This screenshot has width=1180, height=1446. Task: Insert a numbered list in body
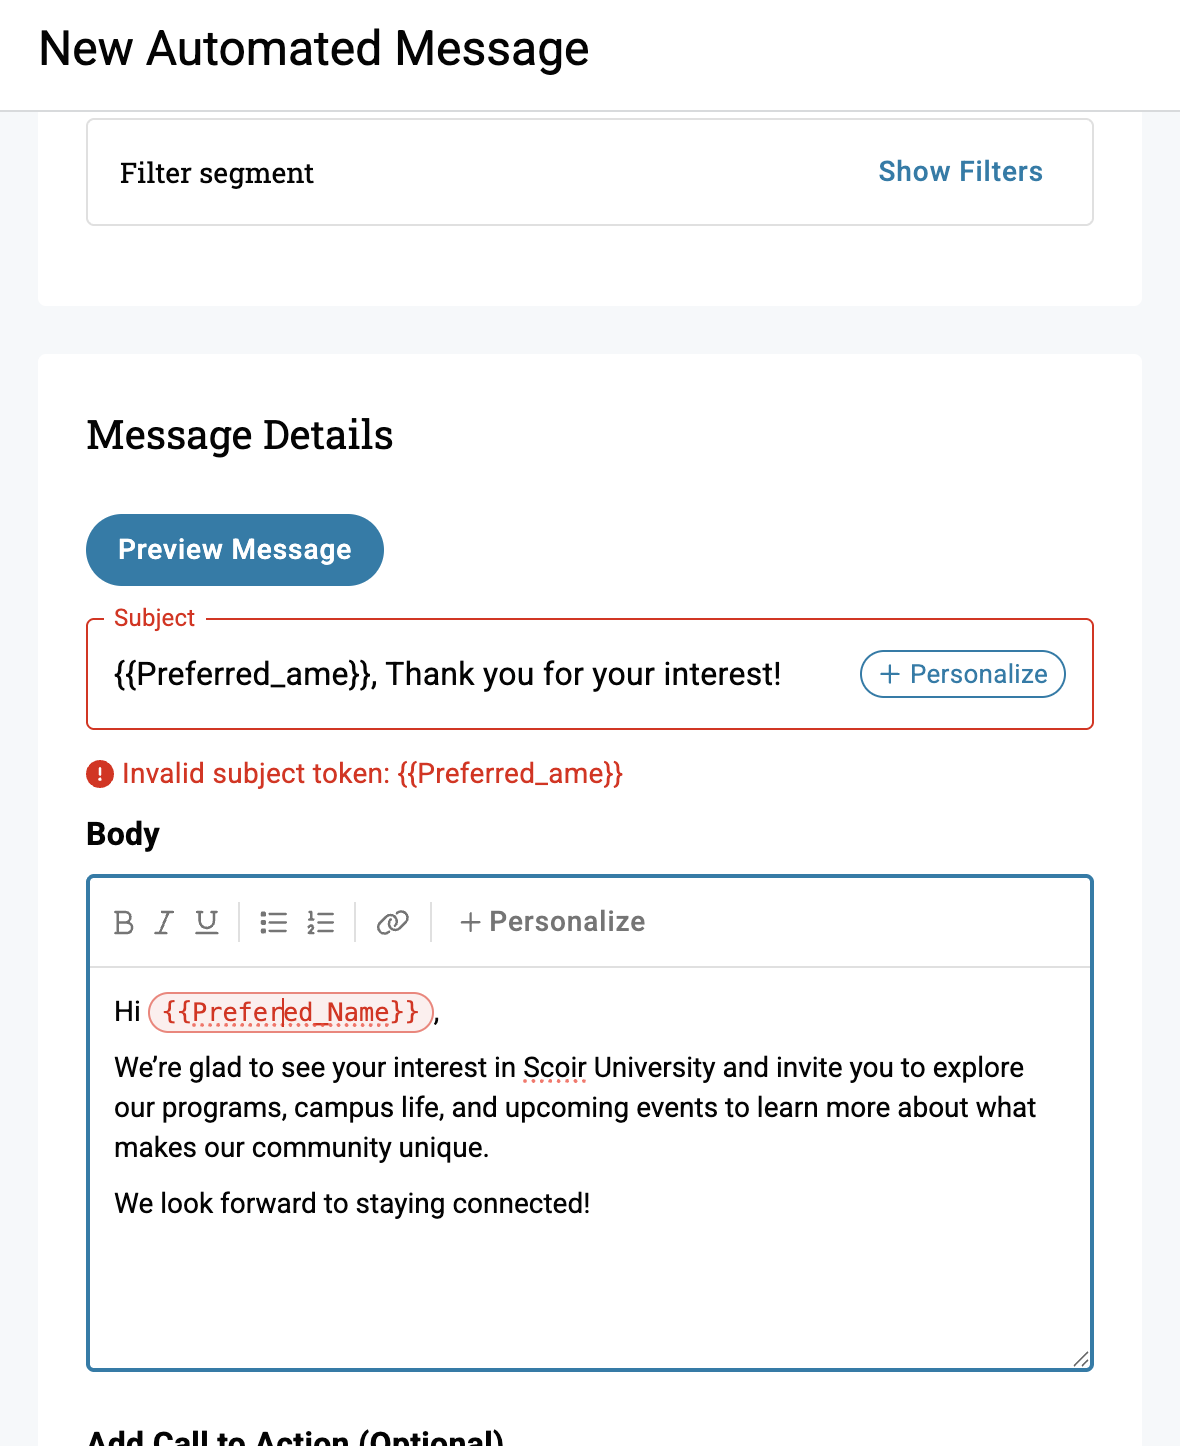pyautogui.click(x=320, y=922)
